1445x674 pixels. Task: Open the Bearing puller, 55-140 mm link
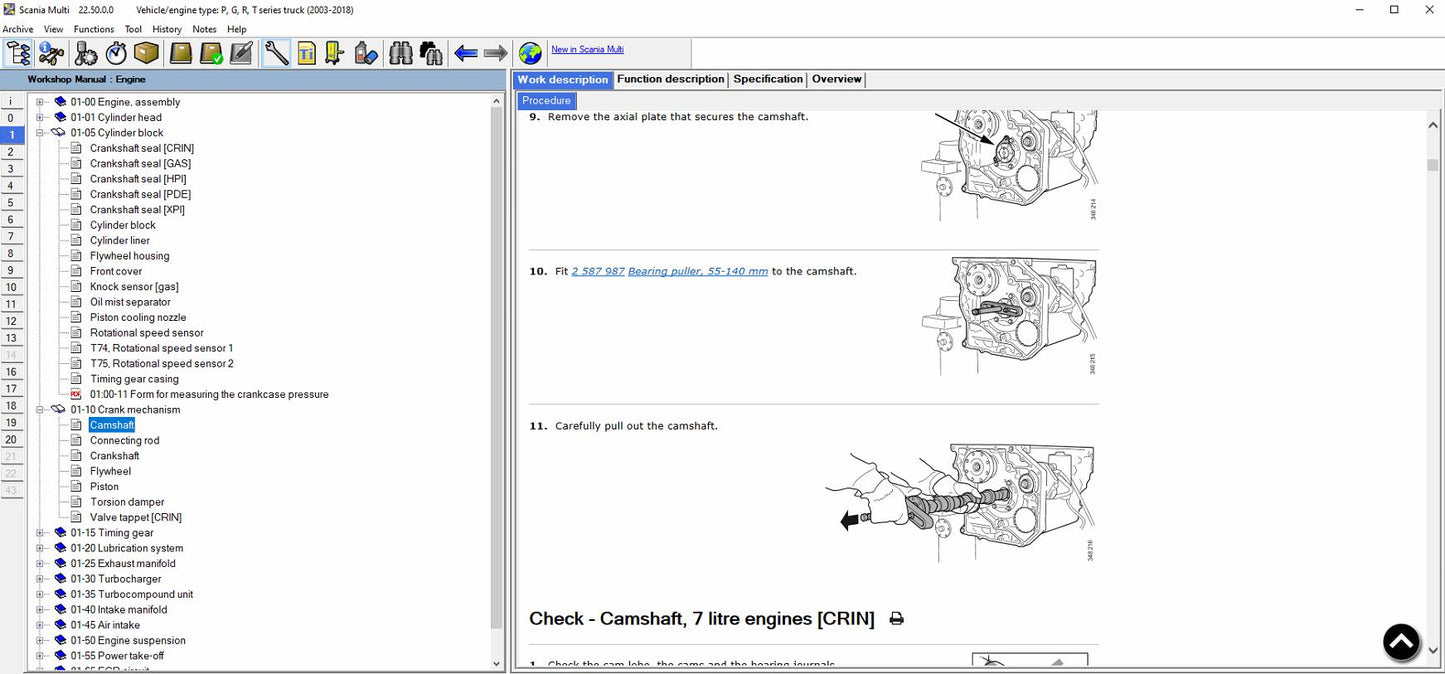[x=697, y=271]
